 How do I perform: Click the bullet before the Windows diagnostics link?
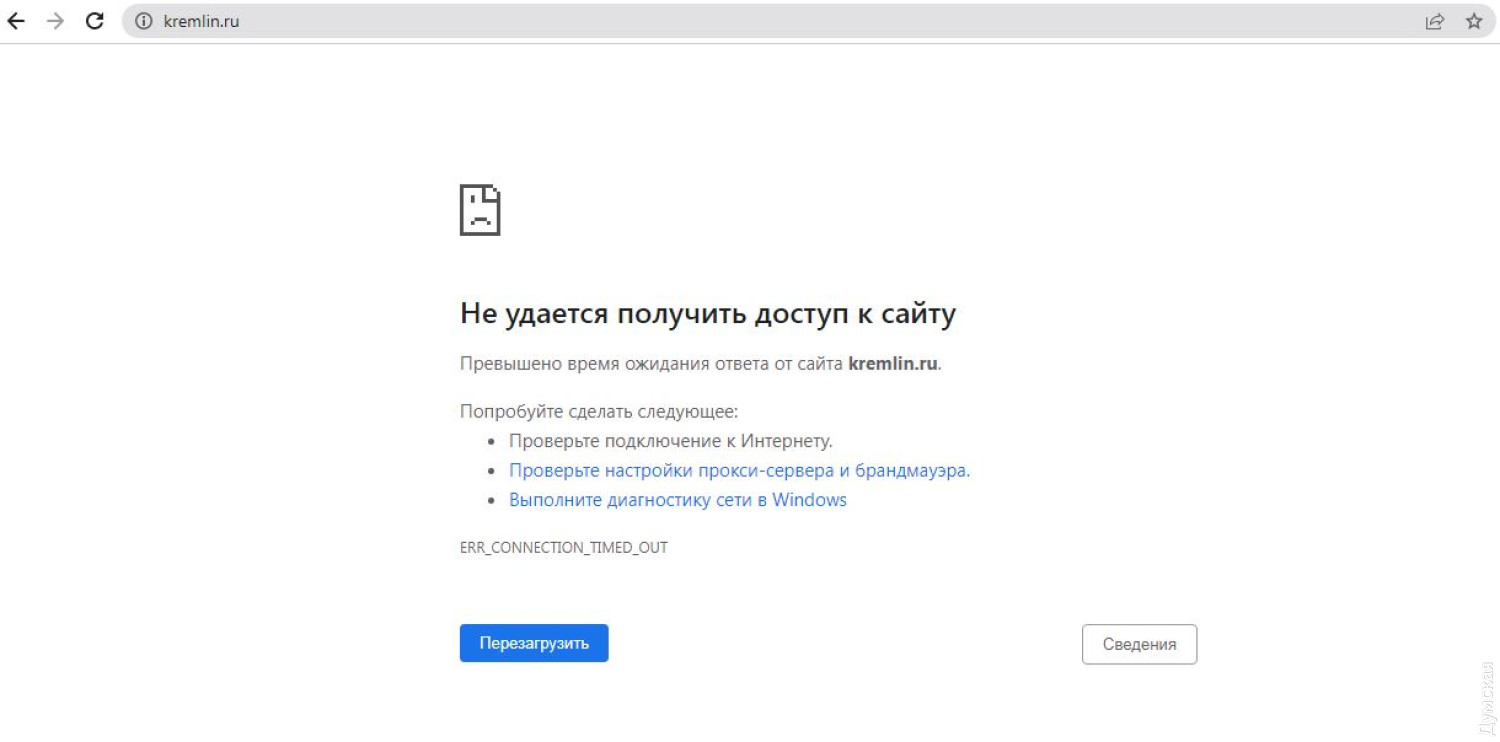491,500
